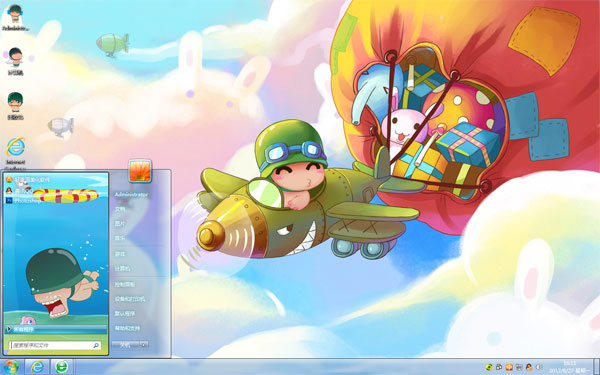Open the QQ penguin tray icon
The height and width of the screenshot is (375, 600).
click(529, 367)
